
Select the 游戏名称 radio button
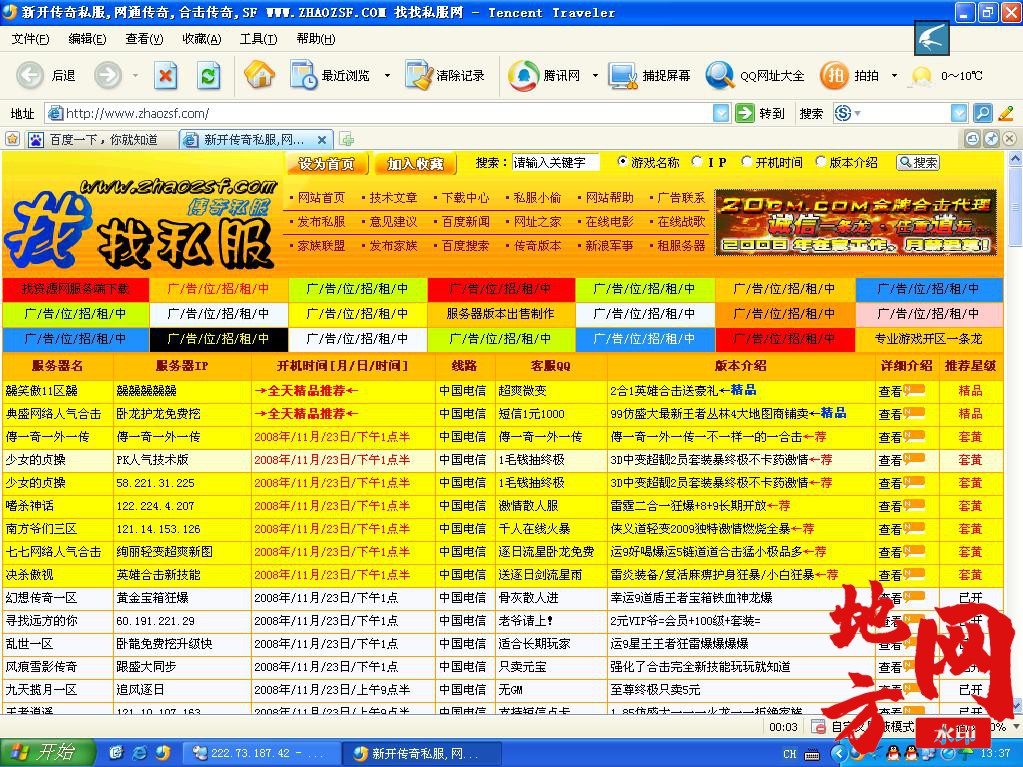(x=622, y=162)
